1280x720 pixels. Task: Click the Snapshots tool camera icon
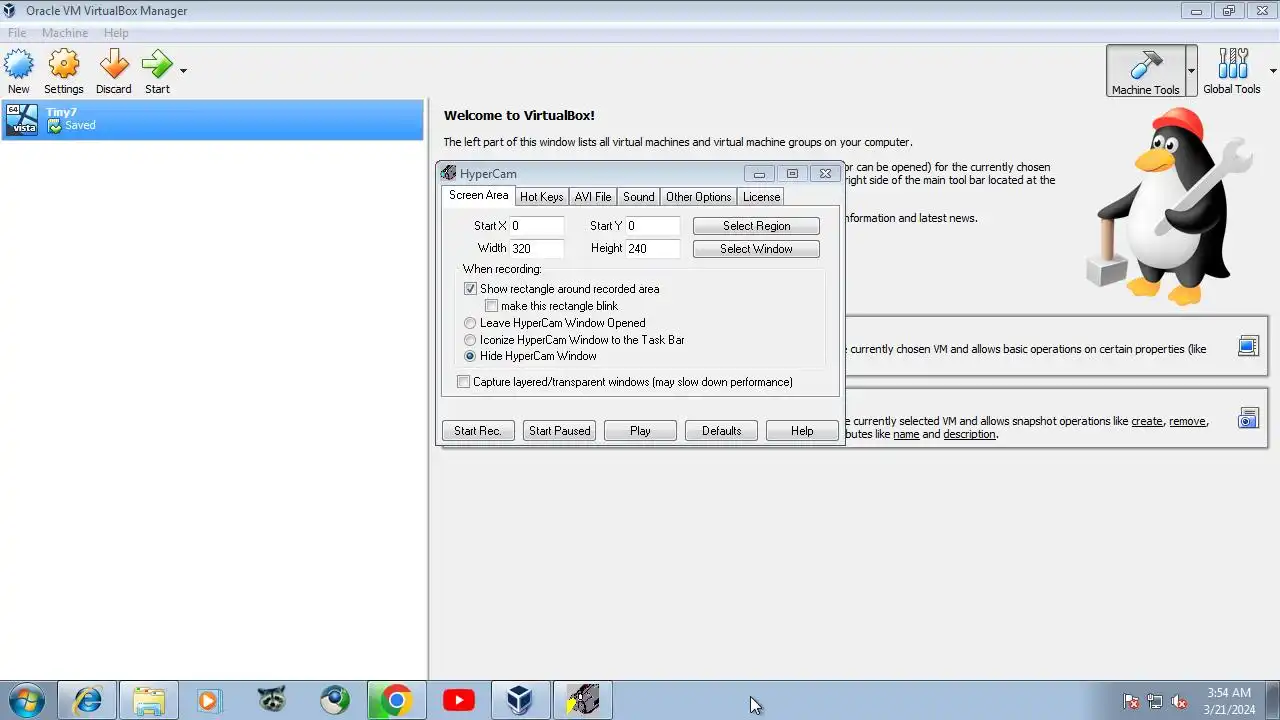[x=1247, y=418]
